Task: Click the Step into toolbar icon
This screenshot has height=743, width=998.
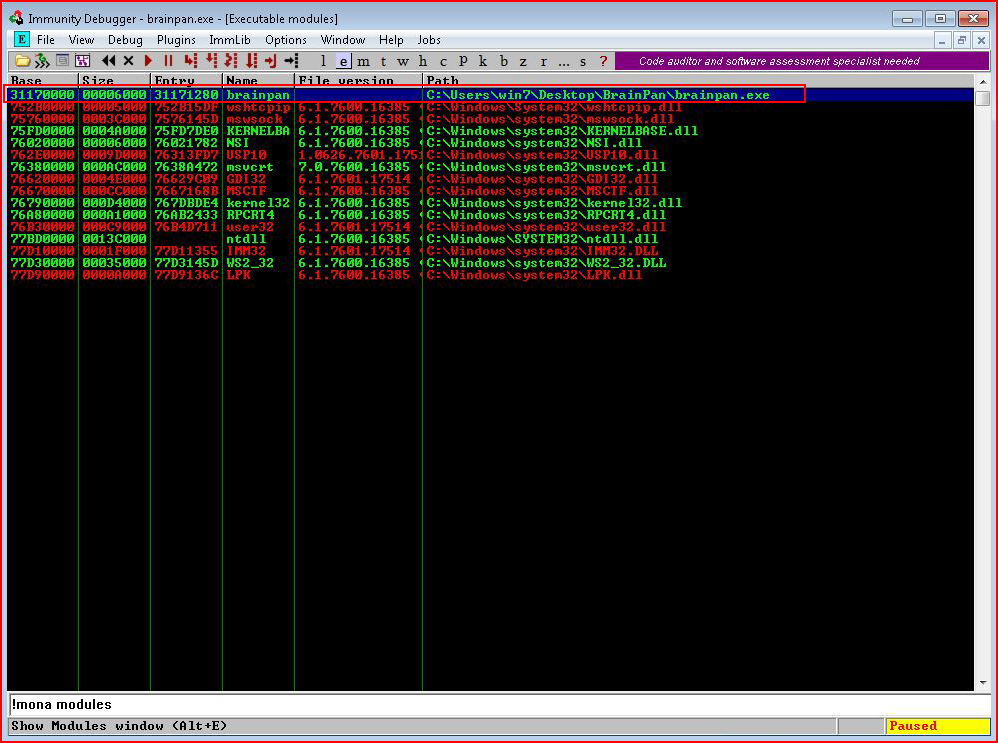Action: tap(190, 61)
